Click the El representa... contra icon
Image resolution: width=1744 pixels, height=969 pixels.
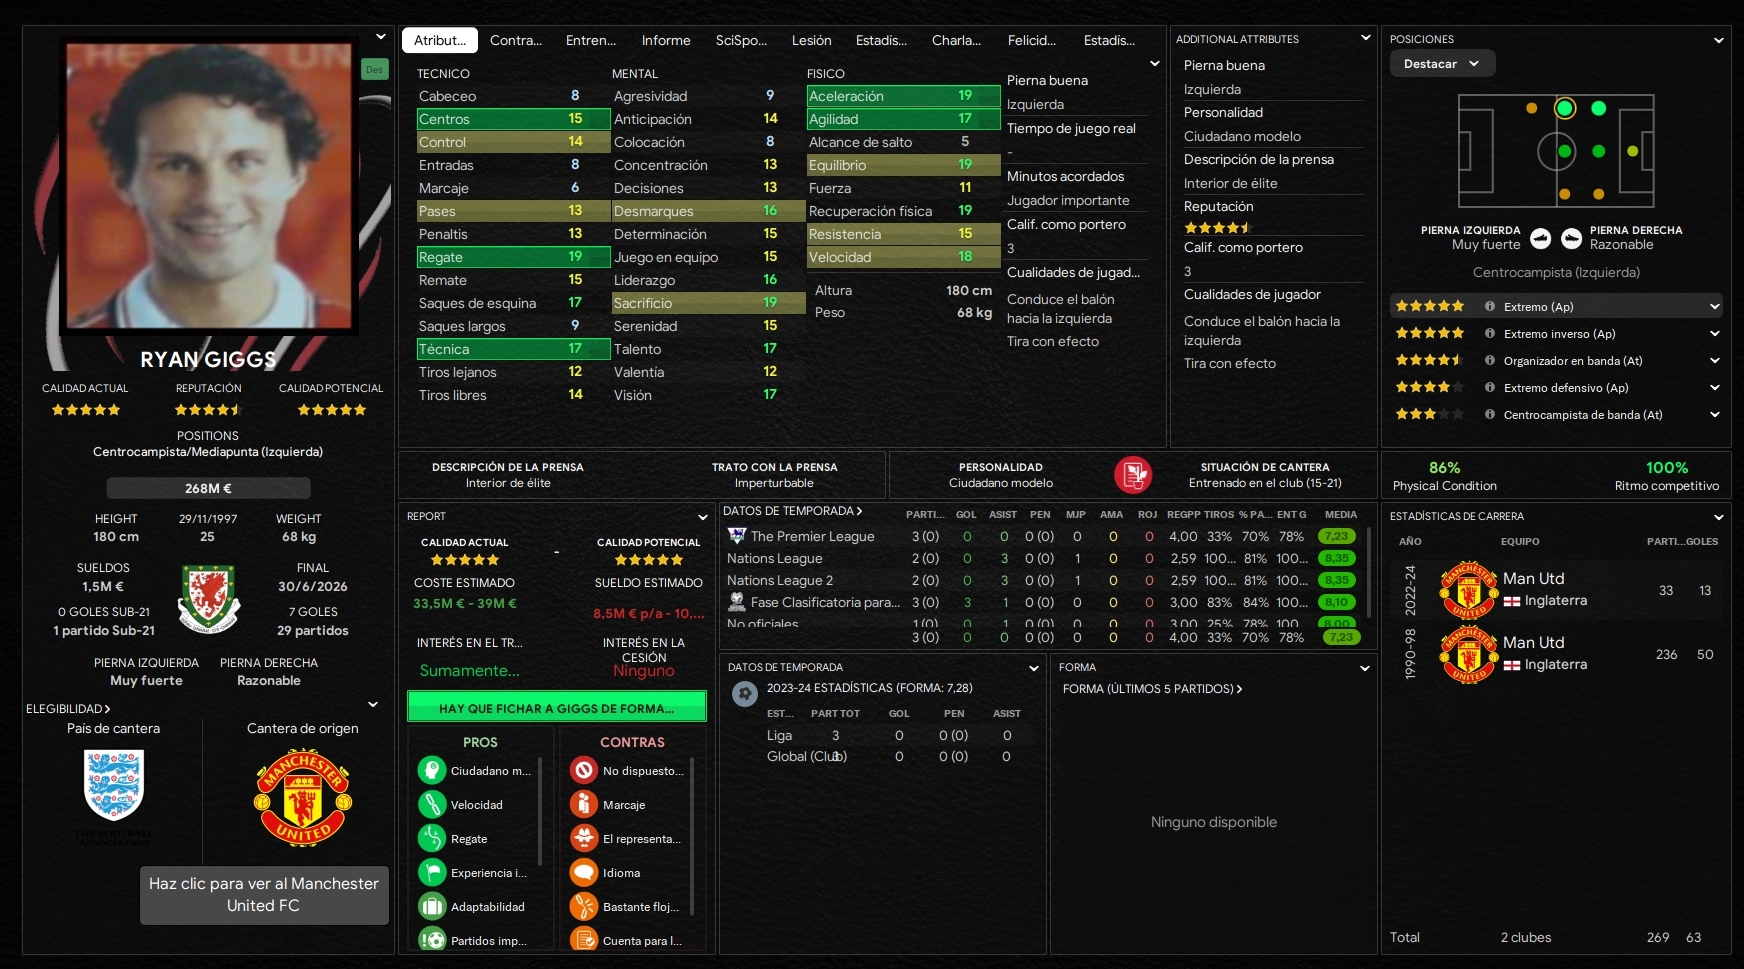pyautogui.click(x=584, y=839)
